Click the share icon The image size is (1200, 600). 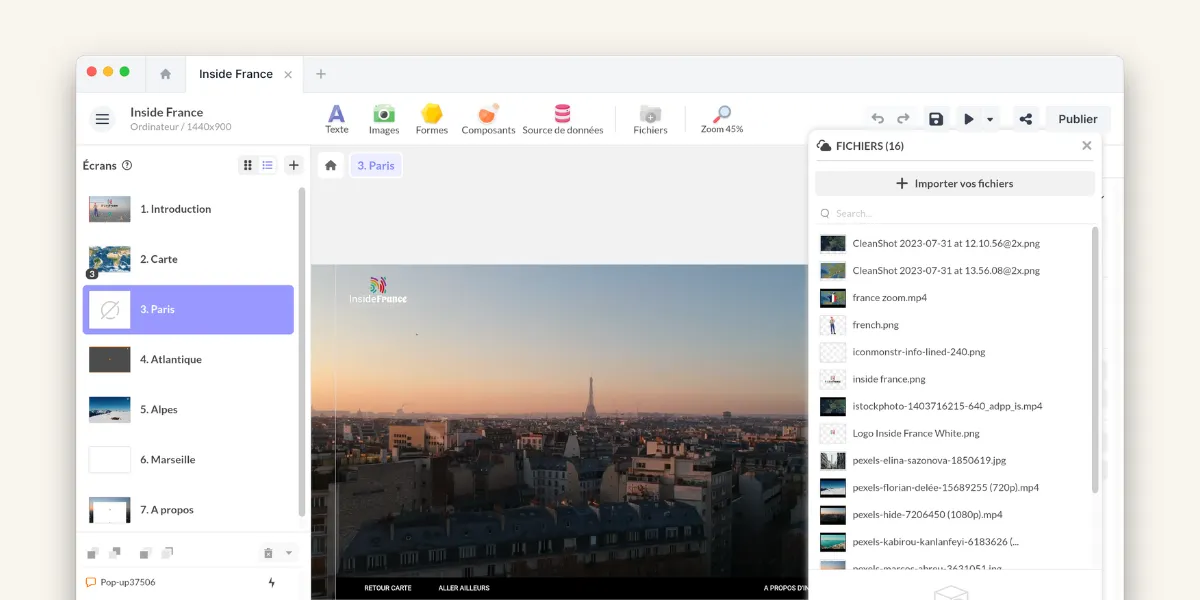point(1025,119)
